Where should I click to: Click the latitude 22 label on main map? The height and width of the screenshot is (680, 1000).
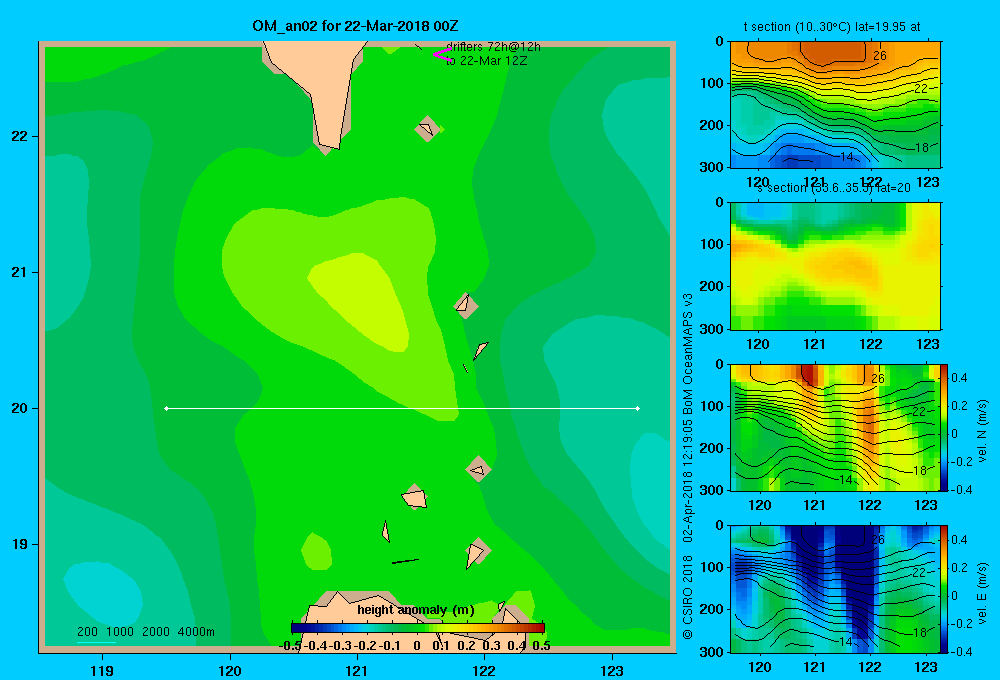click(20, 137)
